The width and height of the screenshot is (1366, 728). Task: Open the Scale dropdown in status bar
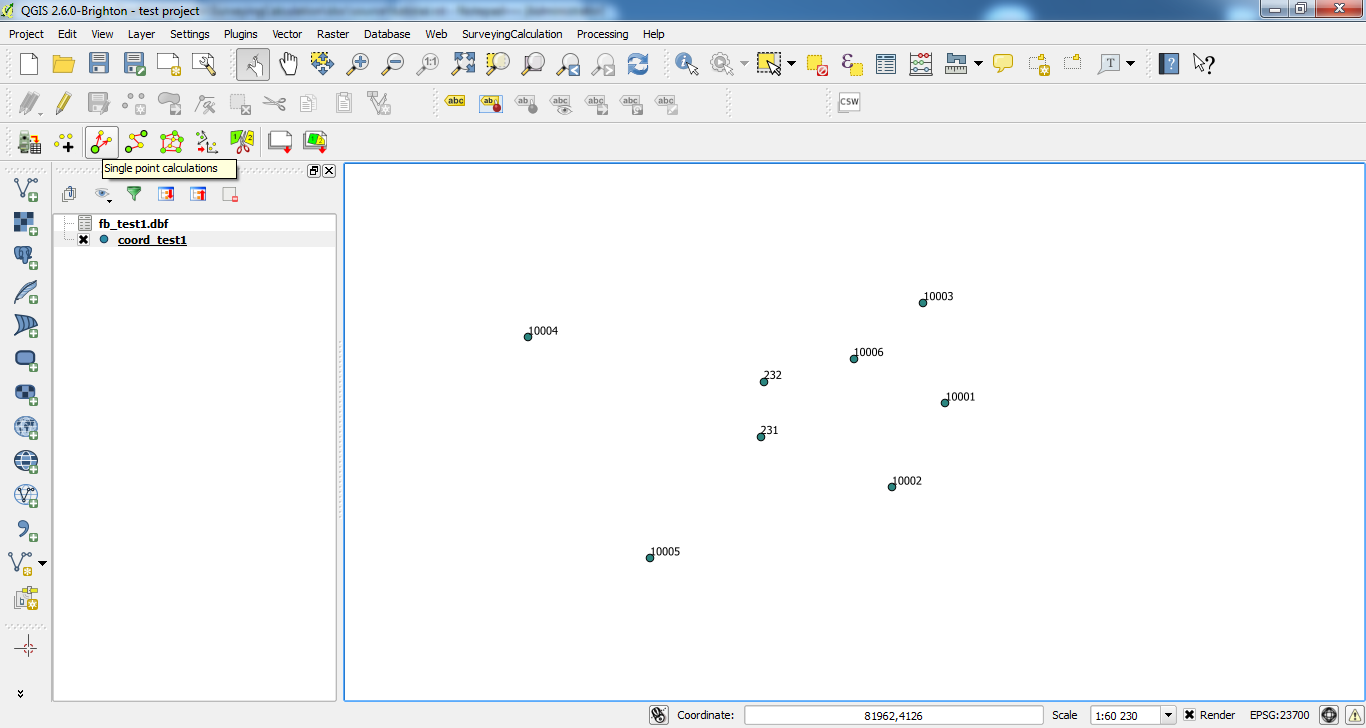(1168, 715)
